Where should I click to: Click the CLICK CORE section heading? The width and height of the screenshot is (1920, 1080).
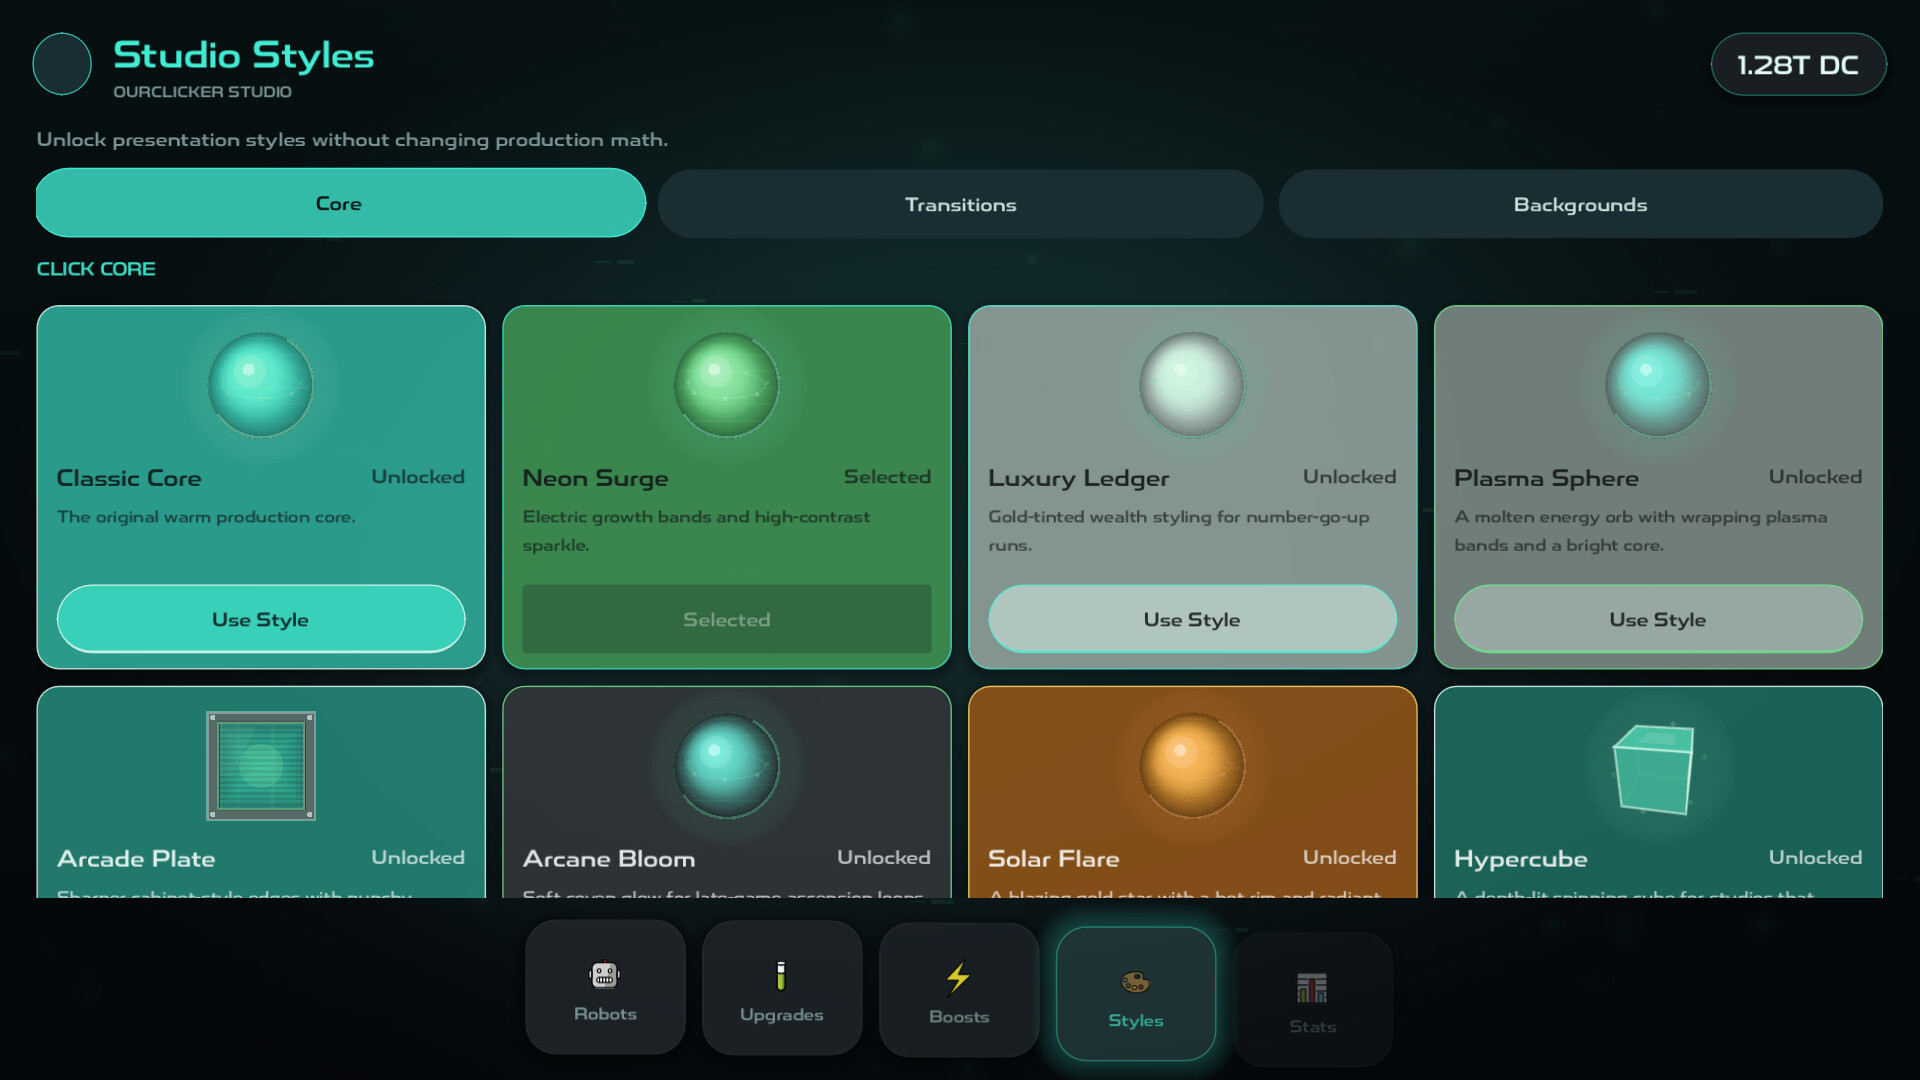(x=96, y=269)
